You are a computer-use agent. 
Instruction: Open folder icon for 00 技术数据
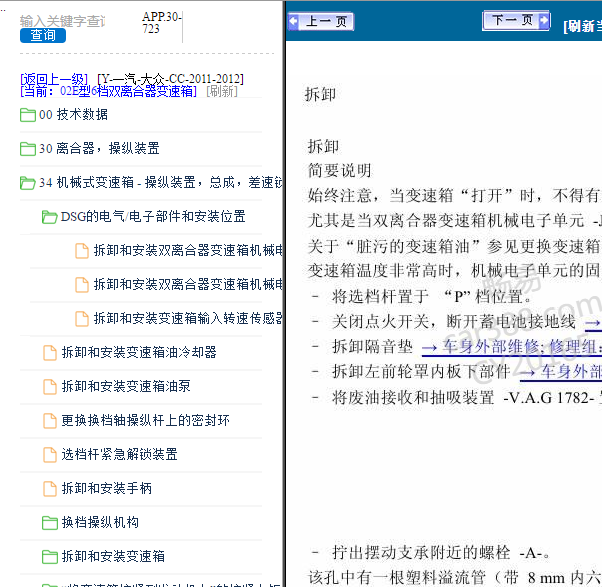[28, 115]
